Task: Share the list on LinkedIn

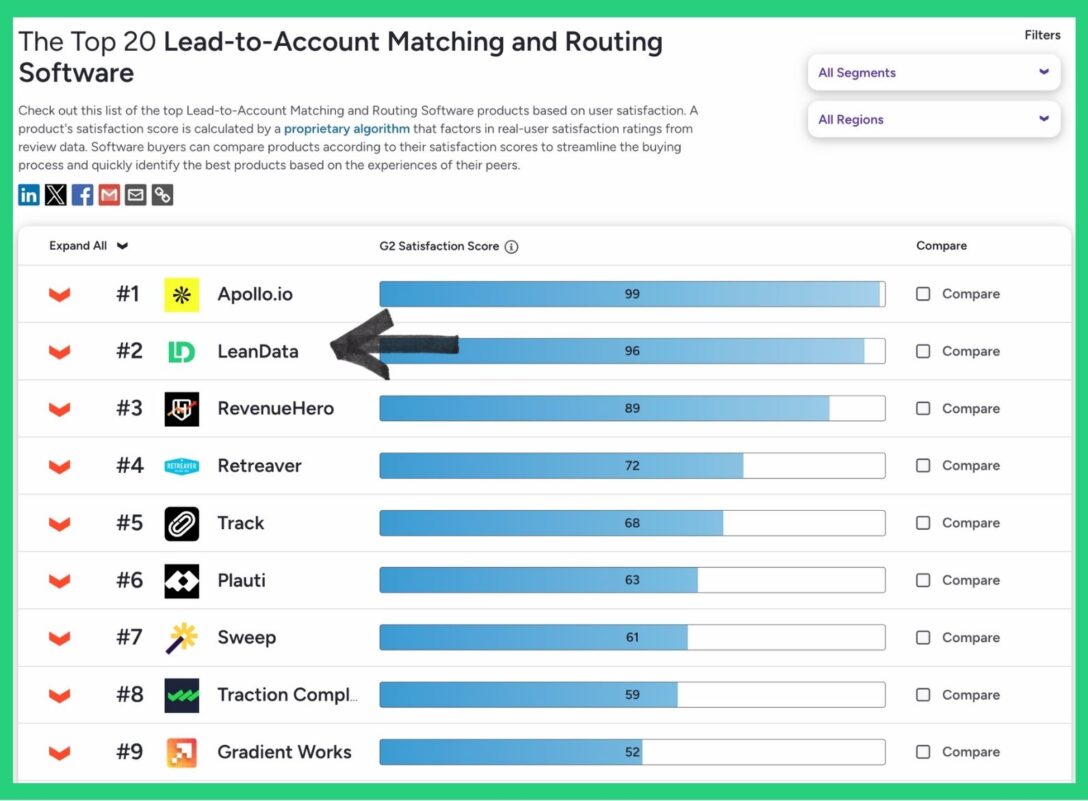Action: pyautogui.click(x=28, y=194)
